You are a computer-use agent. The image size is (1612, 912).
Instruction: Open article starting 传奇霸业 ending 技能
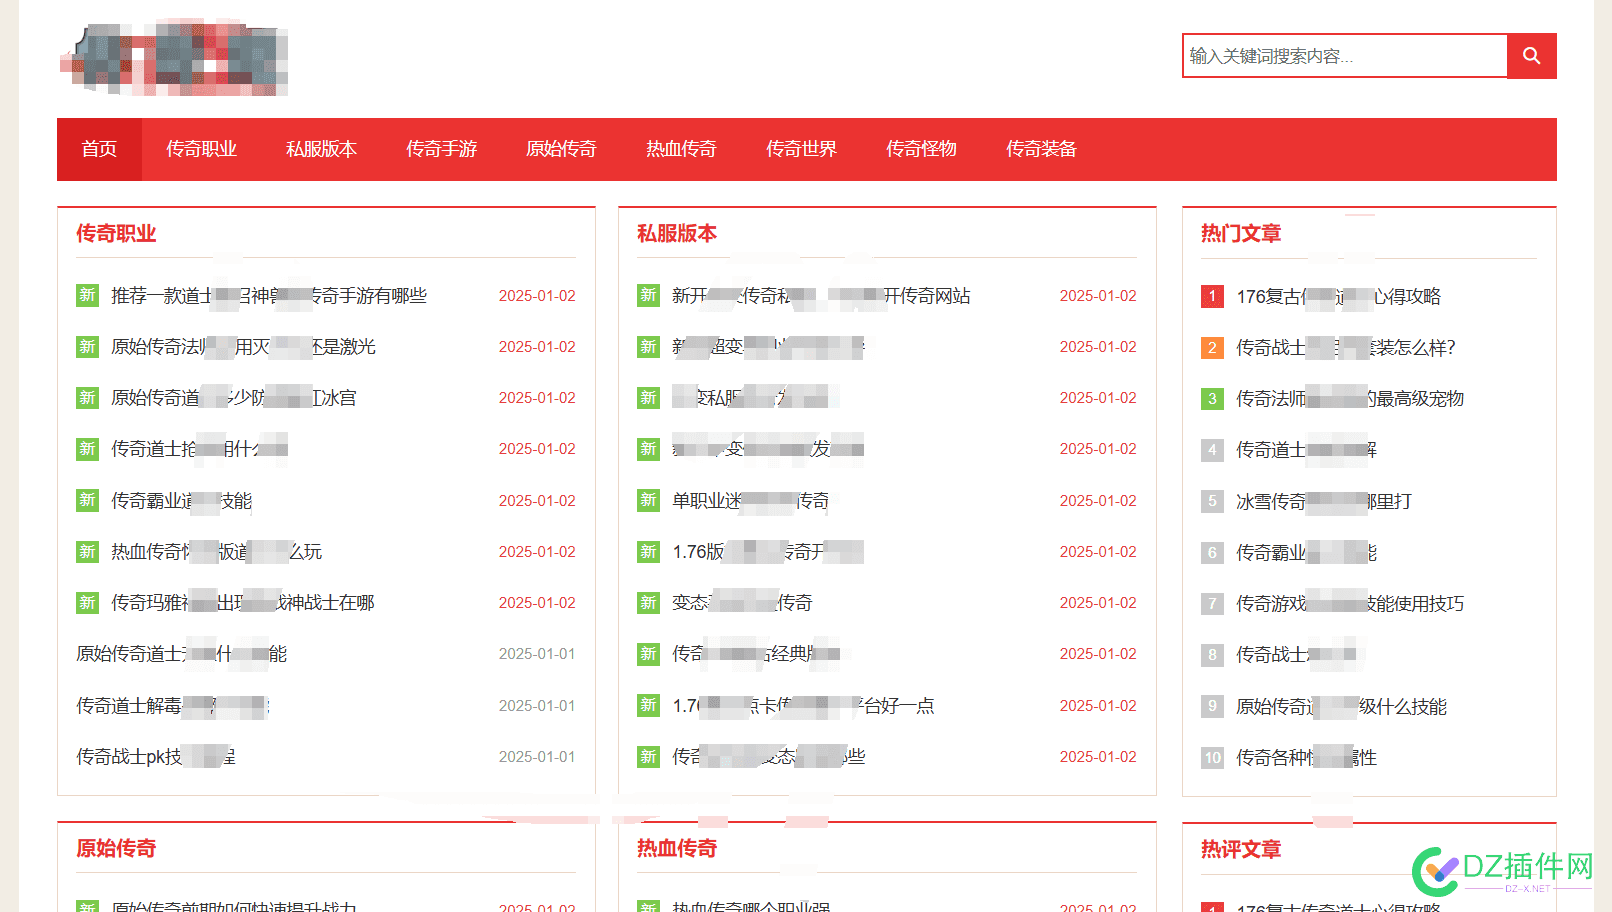(x=181, y=501)
